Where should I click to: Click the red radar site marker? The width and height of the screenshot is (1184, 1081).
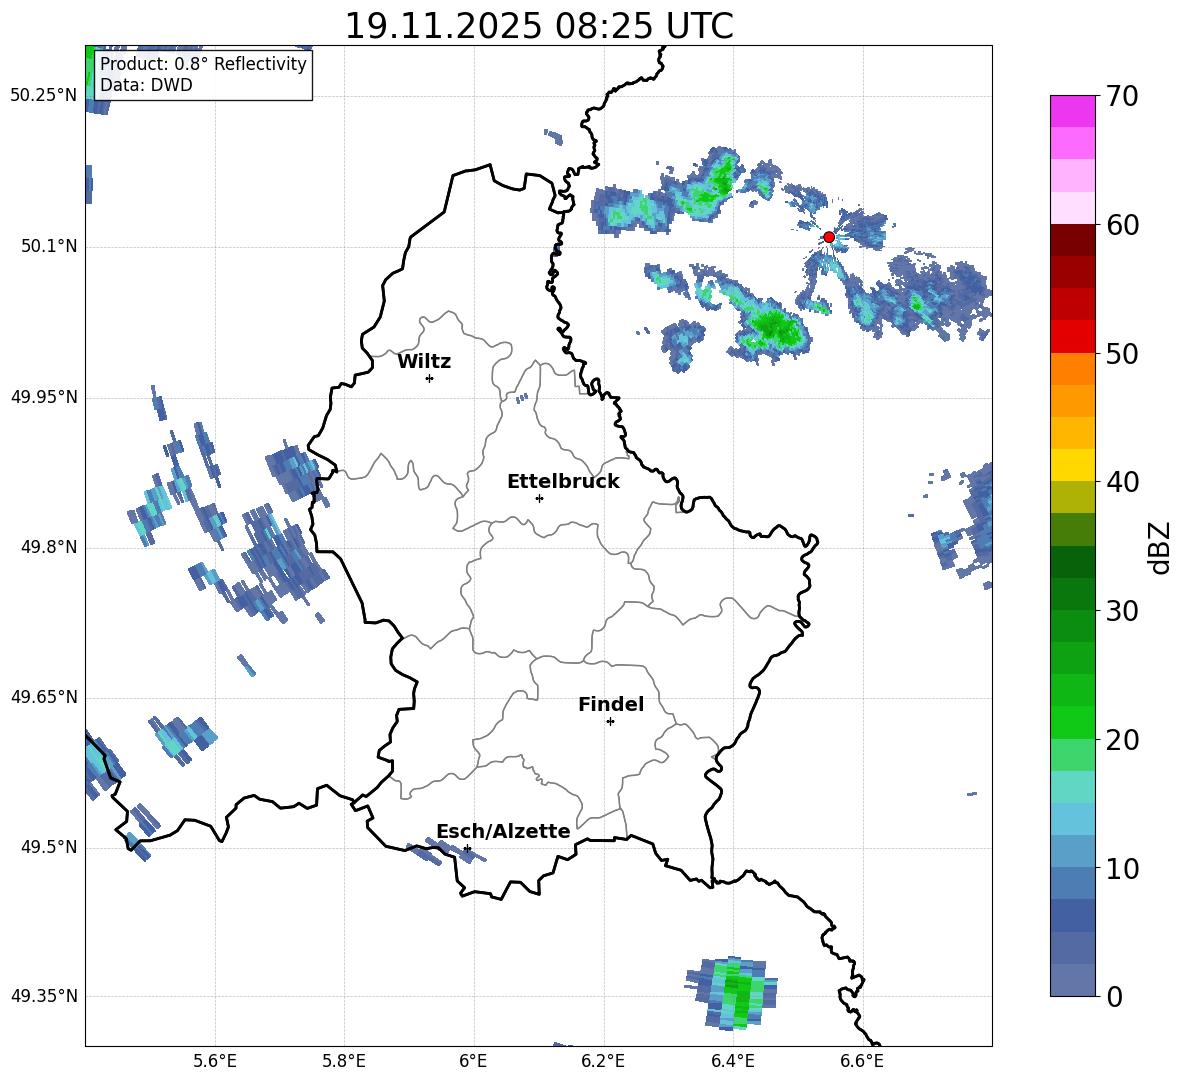click(x=828, y=237)
